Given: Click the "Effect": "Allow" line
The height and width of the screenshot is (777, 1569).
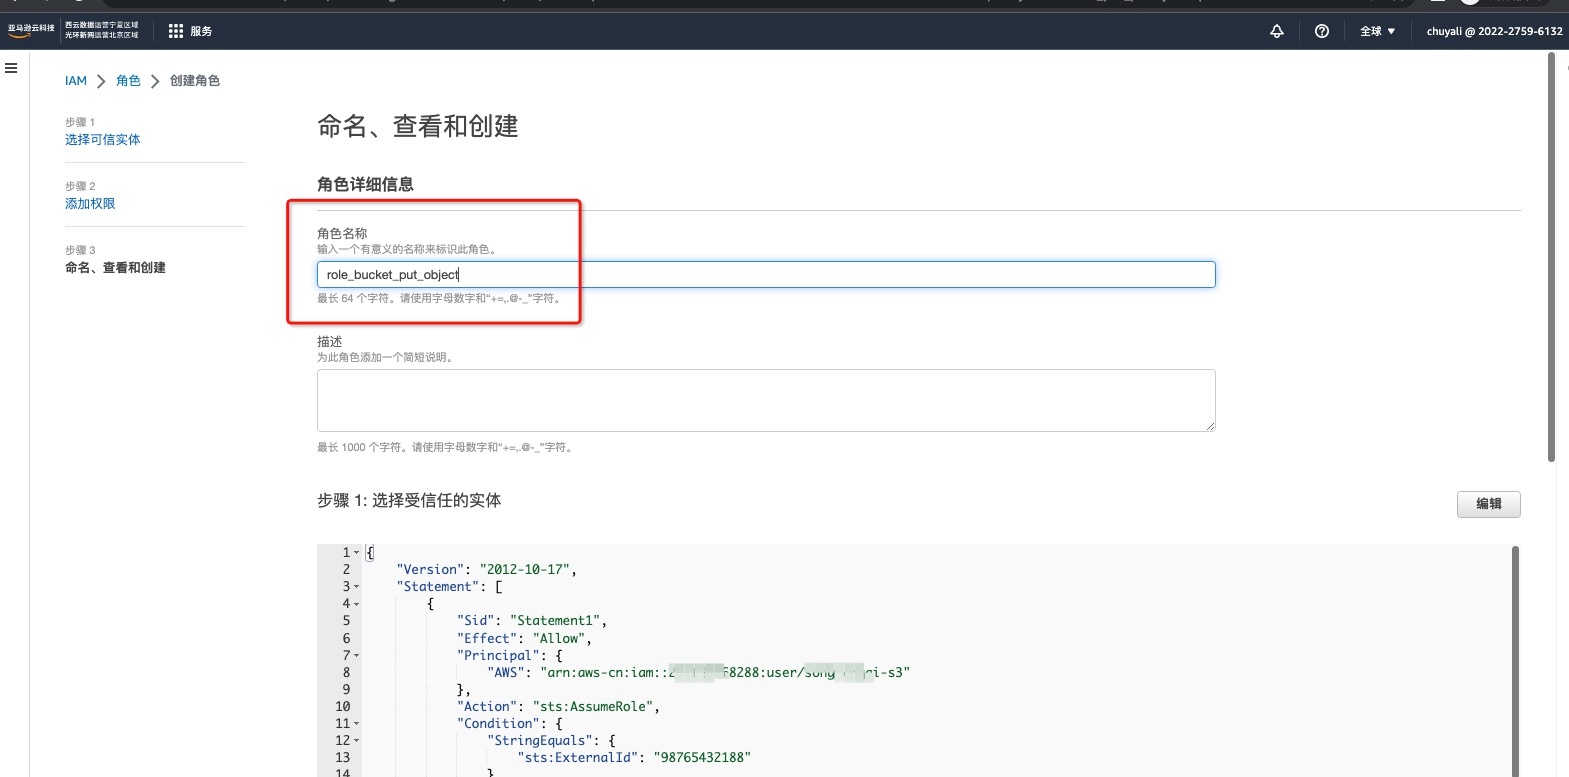Looking at the screenshot, I should tap(524, 638).
